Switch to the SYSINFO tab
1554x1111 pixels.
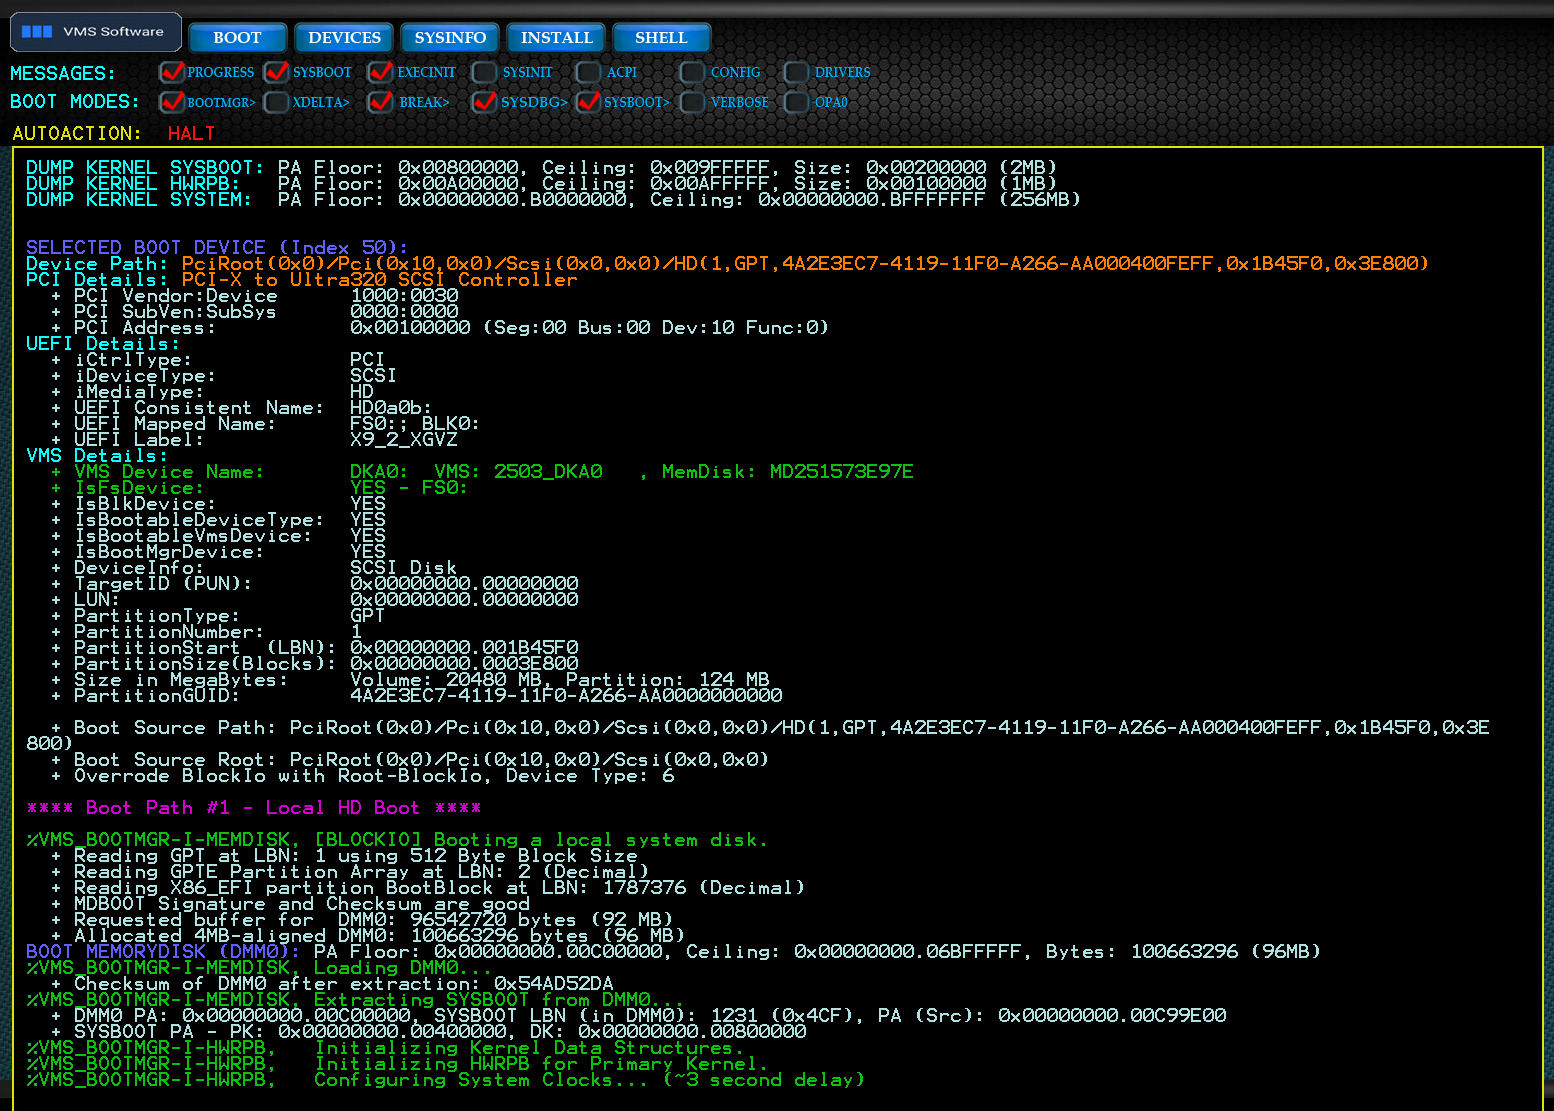(x=450, y=38)
